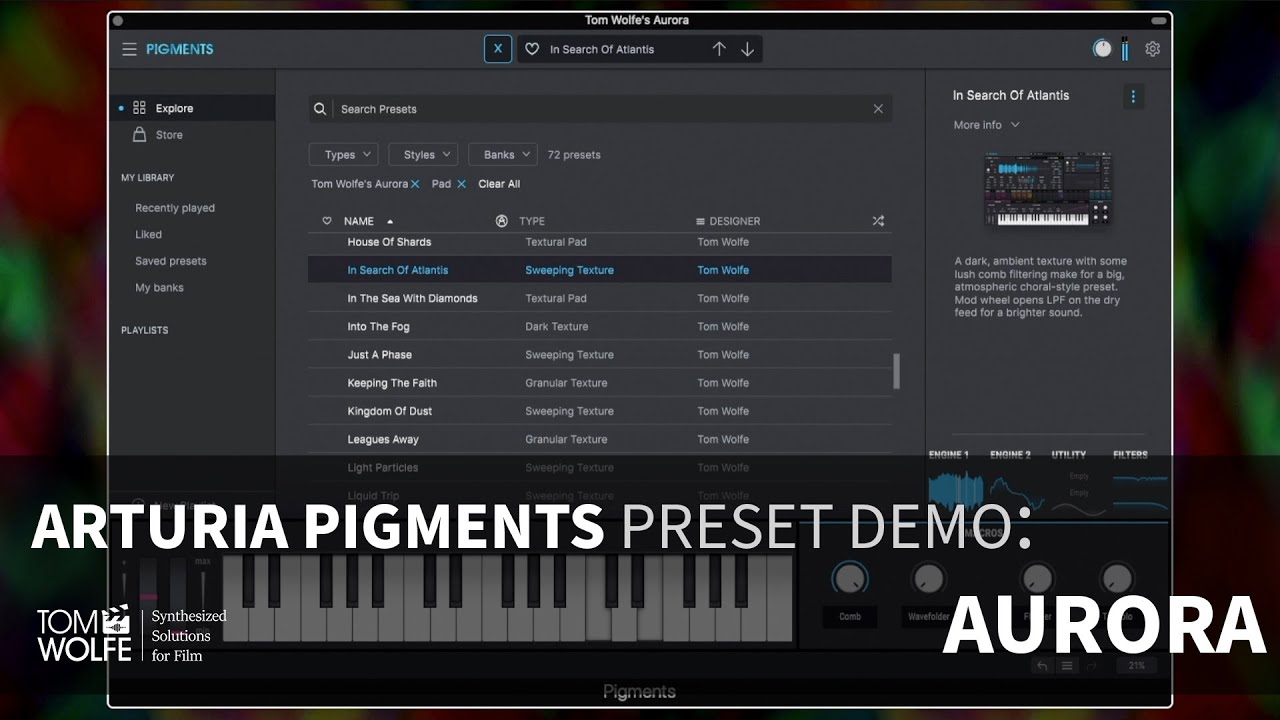Remove the Tom Wolfe's Aurora filter tag
The height and width of the screenshot is (720, 1280).
coord(415,184)
